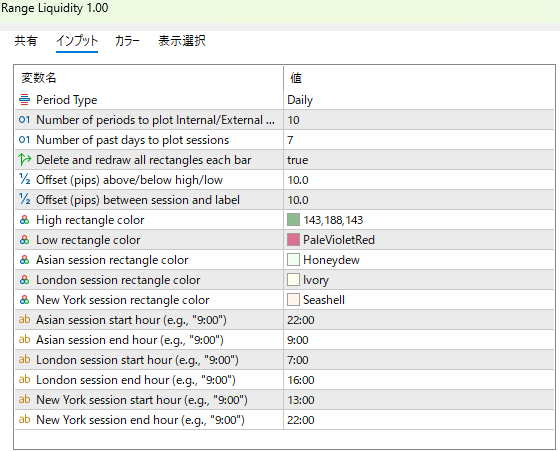This screenshot has height=451, width=560.
Task: Edit the Number of past days value 7
Action: click(x=419, y=140)
